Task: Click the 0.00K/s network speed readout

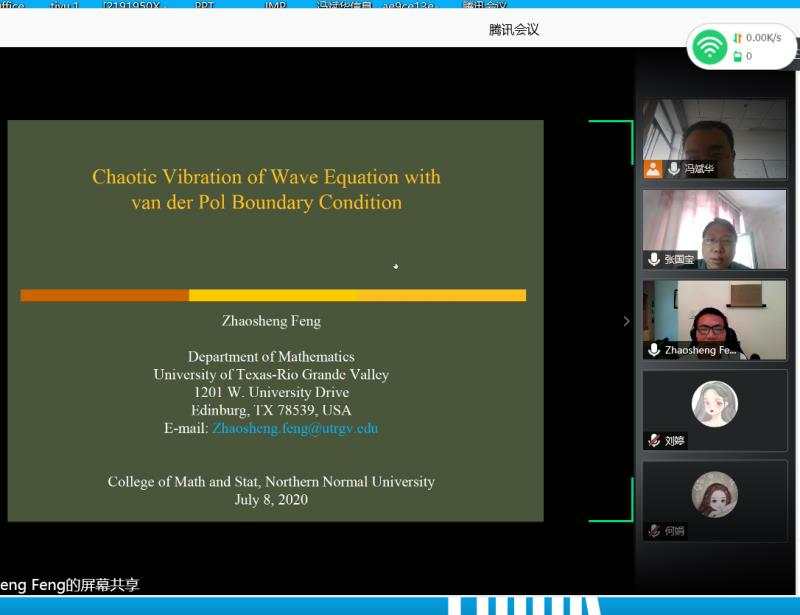Action: 762,38
